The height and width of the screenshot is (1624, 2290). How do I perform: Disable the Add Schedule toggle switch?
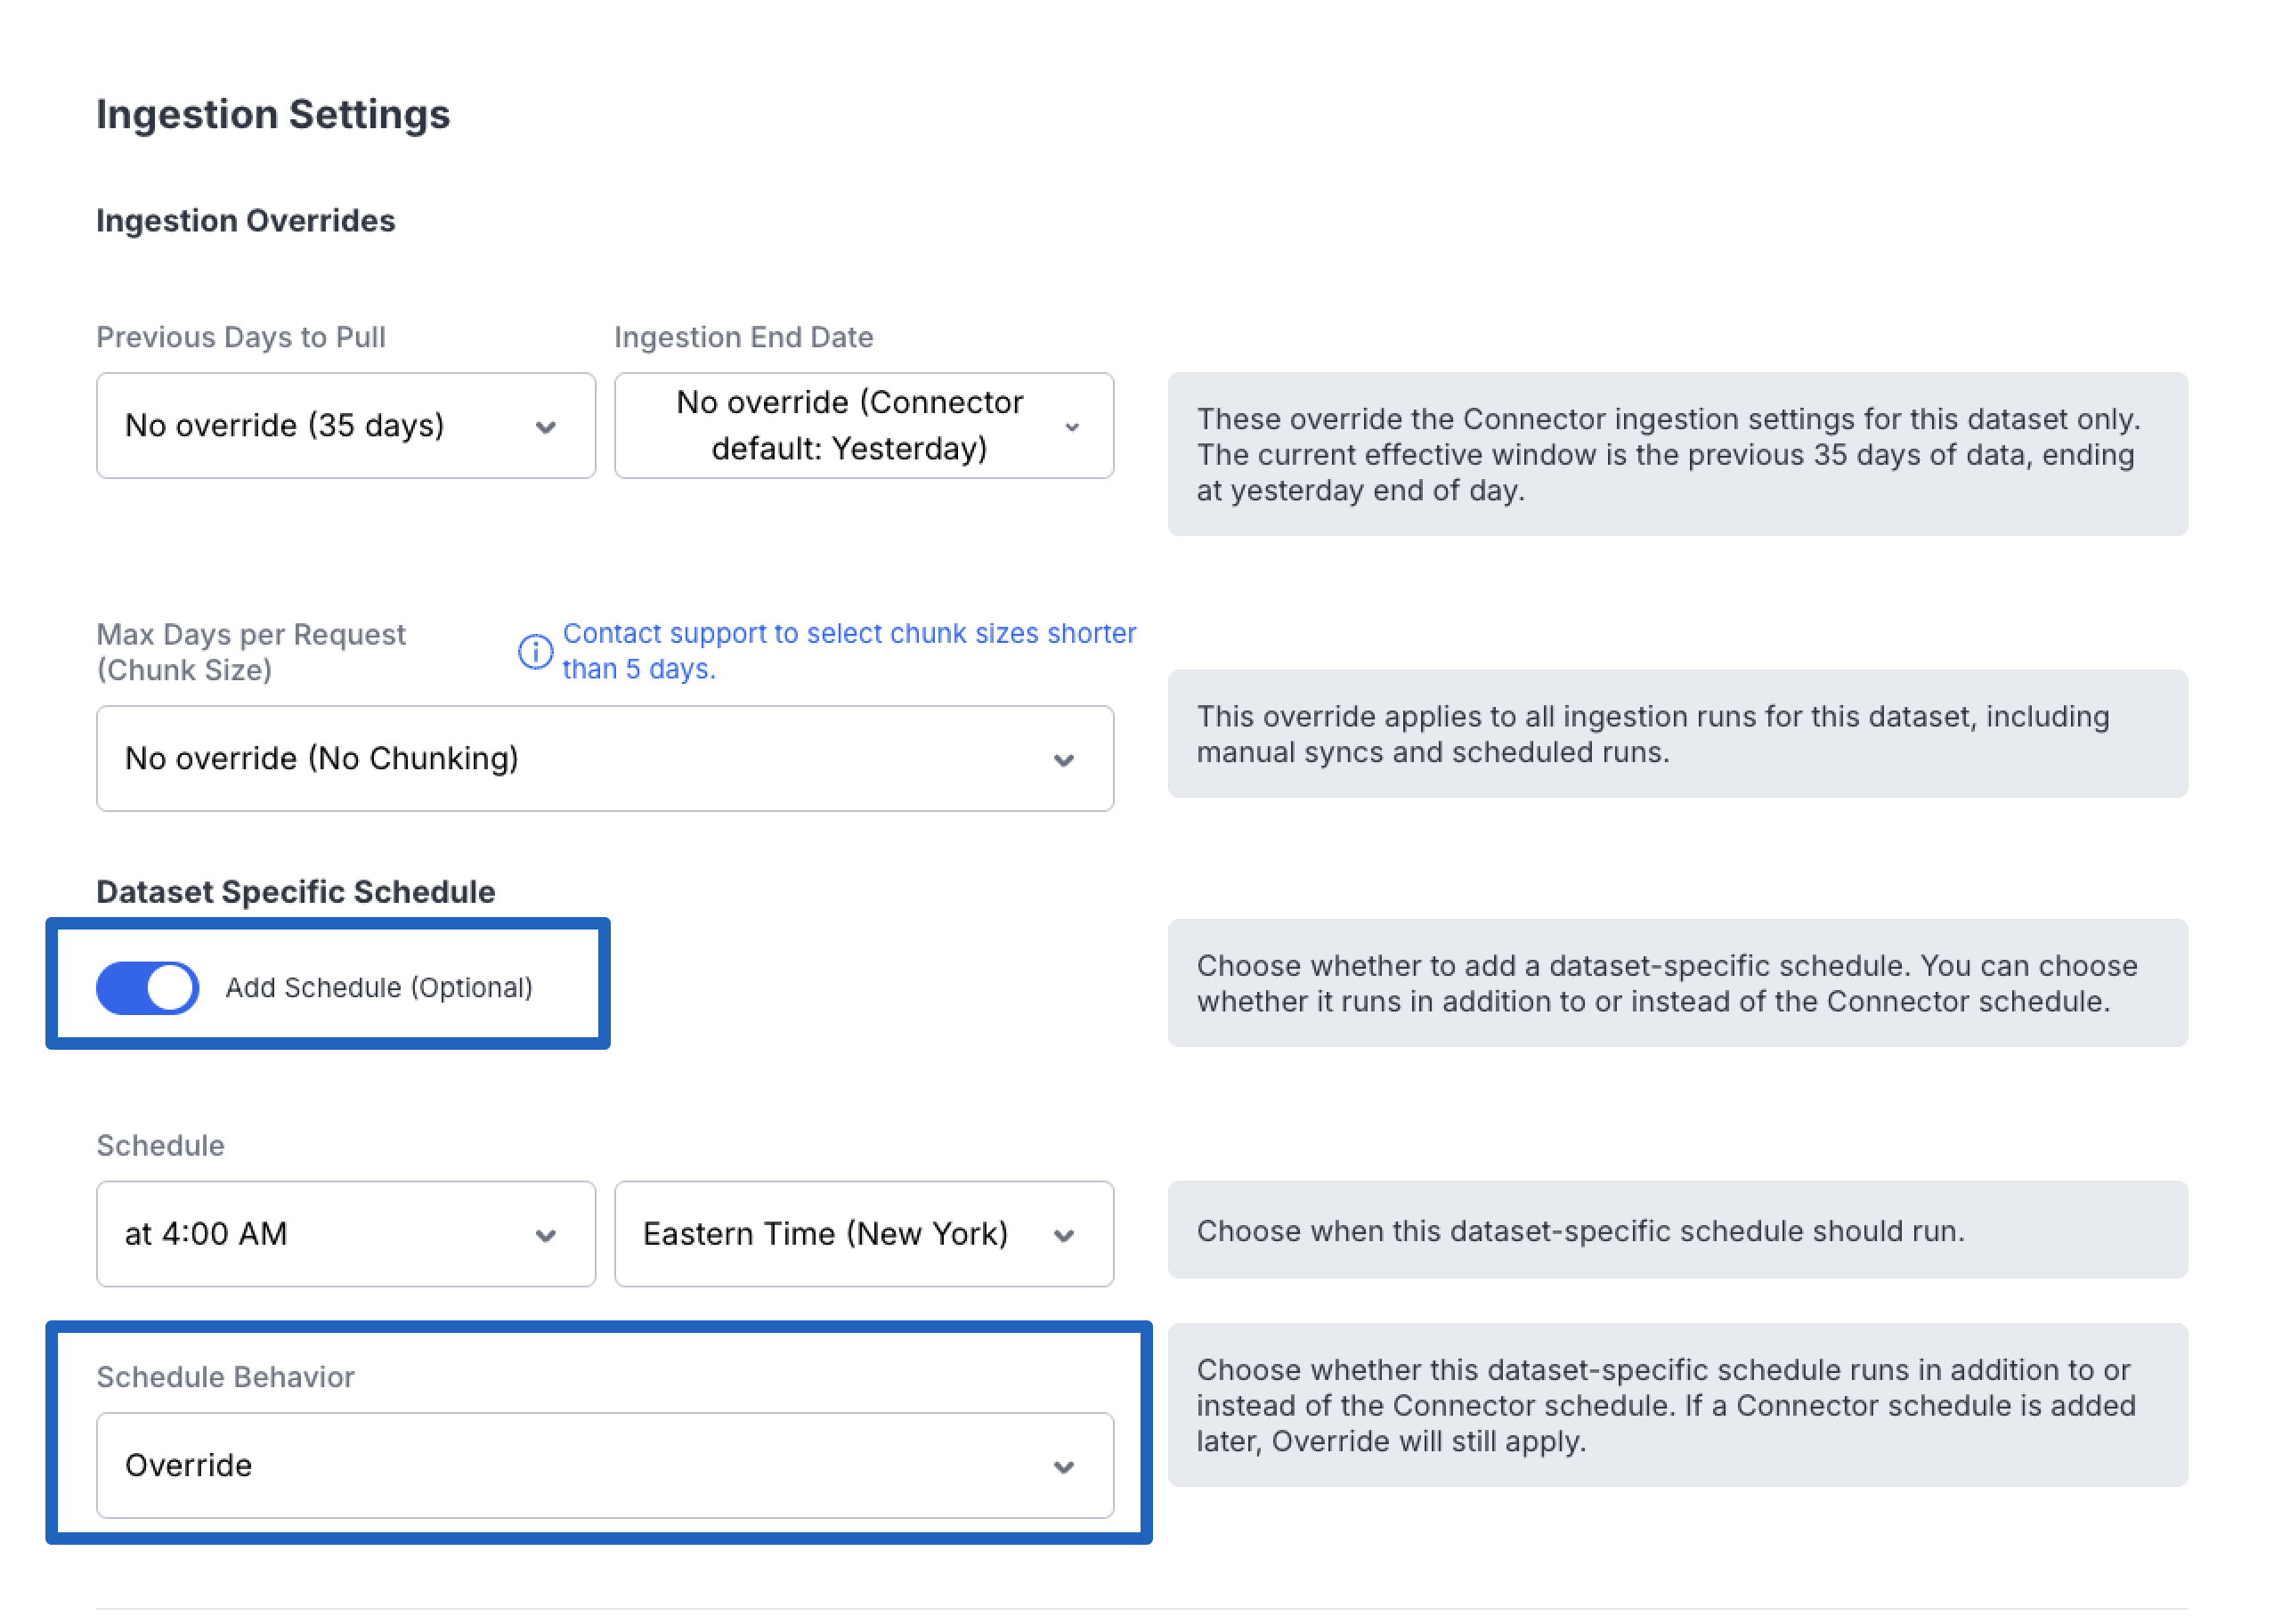pos(148,988)
